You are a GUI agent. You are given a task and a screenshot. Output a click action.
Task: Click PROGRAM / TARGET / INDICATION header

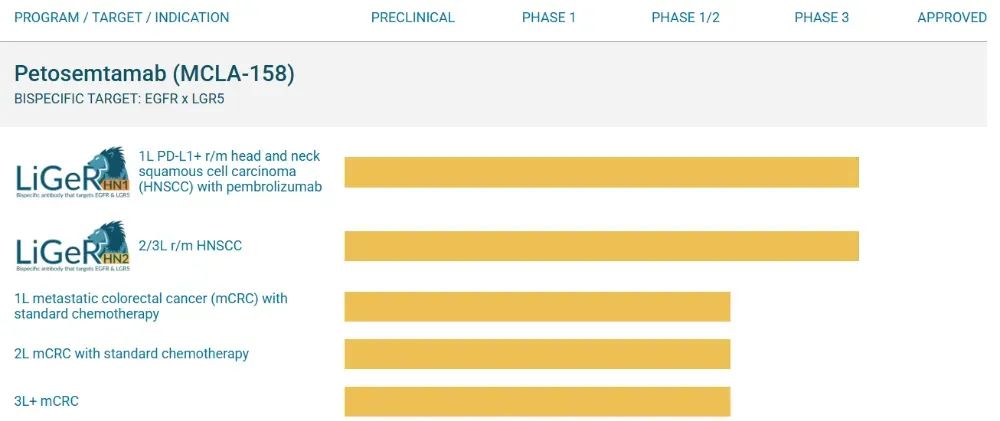pyautogui.click(x=122, y=18)
